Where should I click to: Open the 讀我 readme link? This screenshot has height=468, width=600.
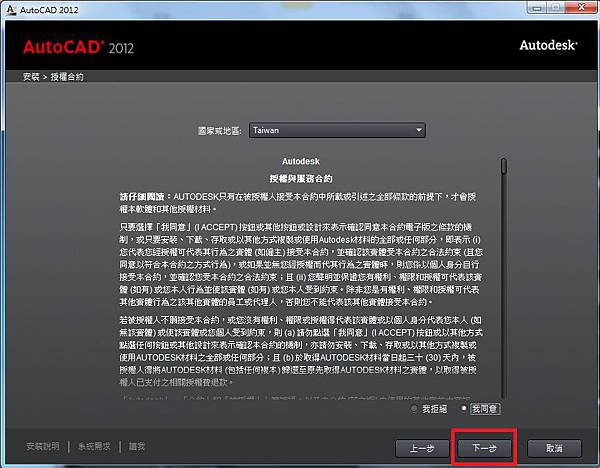click(x=137, y=446)
